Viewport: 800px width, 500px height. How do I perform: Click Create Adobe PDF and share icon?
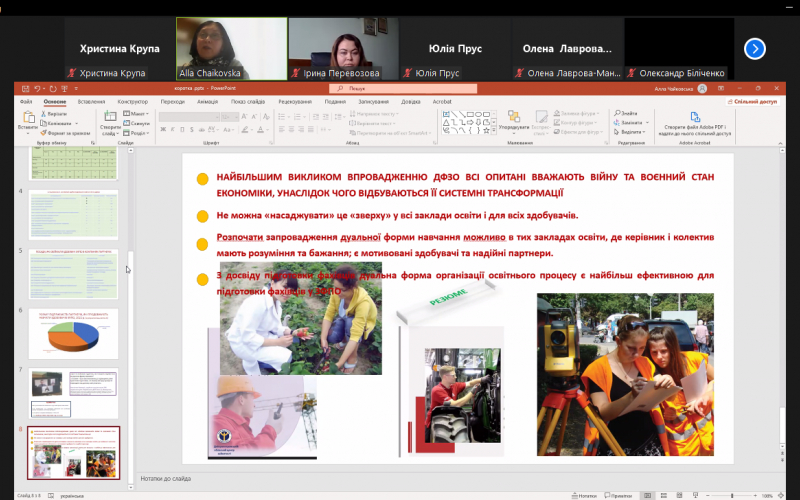pos(694,117)
